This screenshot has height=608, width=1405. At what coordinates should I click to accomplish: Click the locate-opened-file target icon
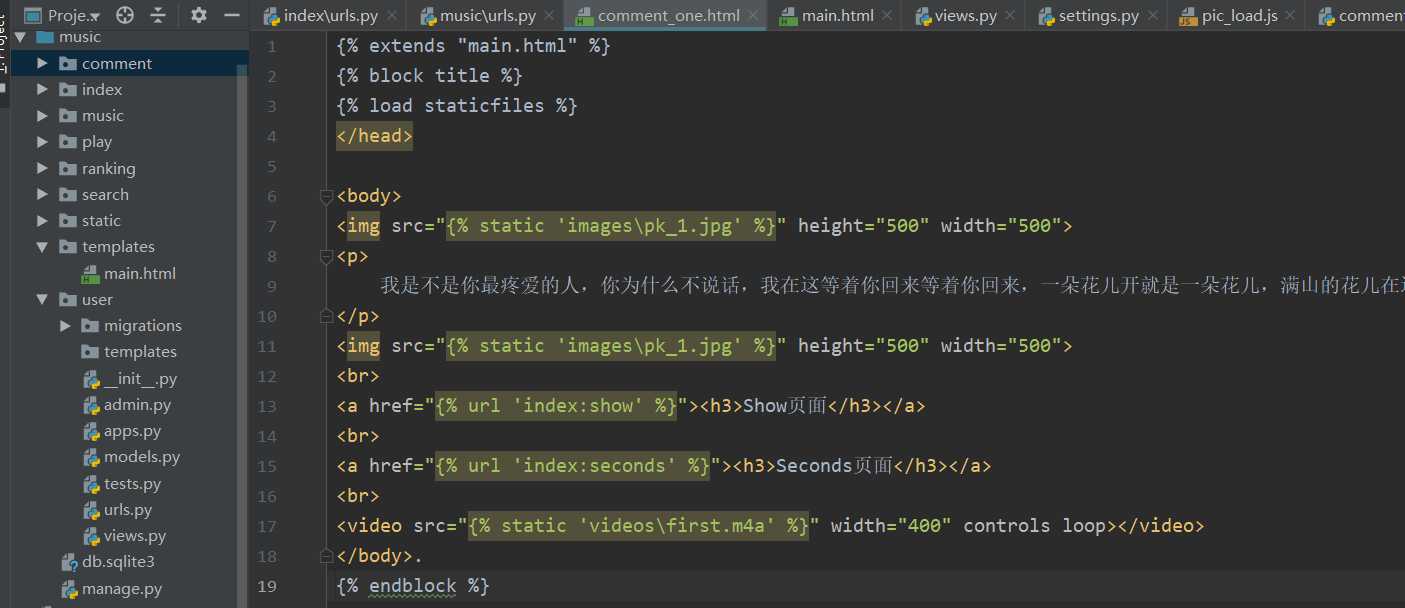[x=125, y=15]
